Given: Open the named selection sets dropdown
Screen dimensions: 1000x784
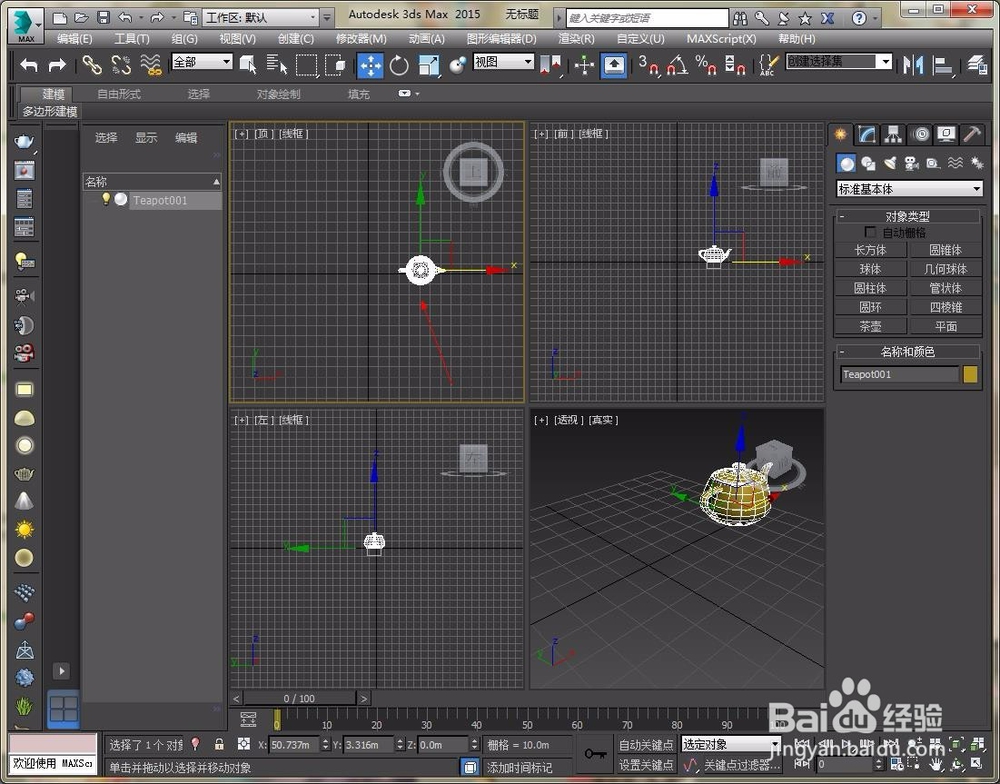Looking at the screenshot, I should (x=839, y=61).
